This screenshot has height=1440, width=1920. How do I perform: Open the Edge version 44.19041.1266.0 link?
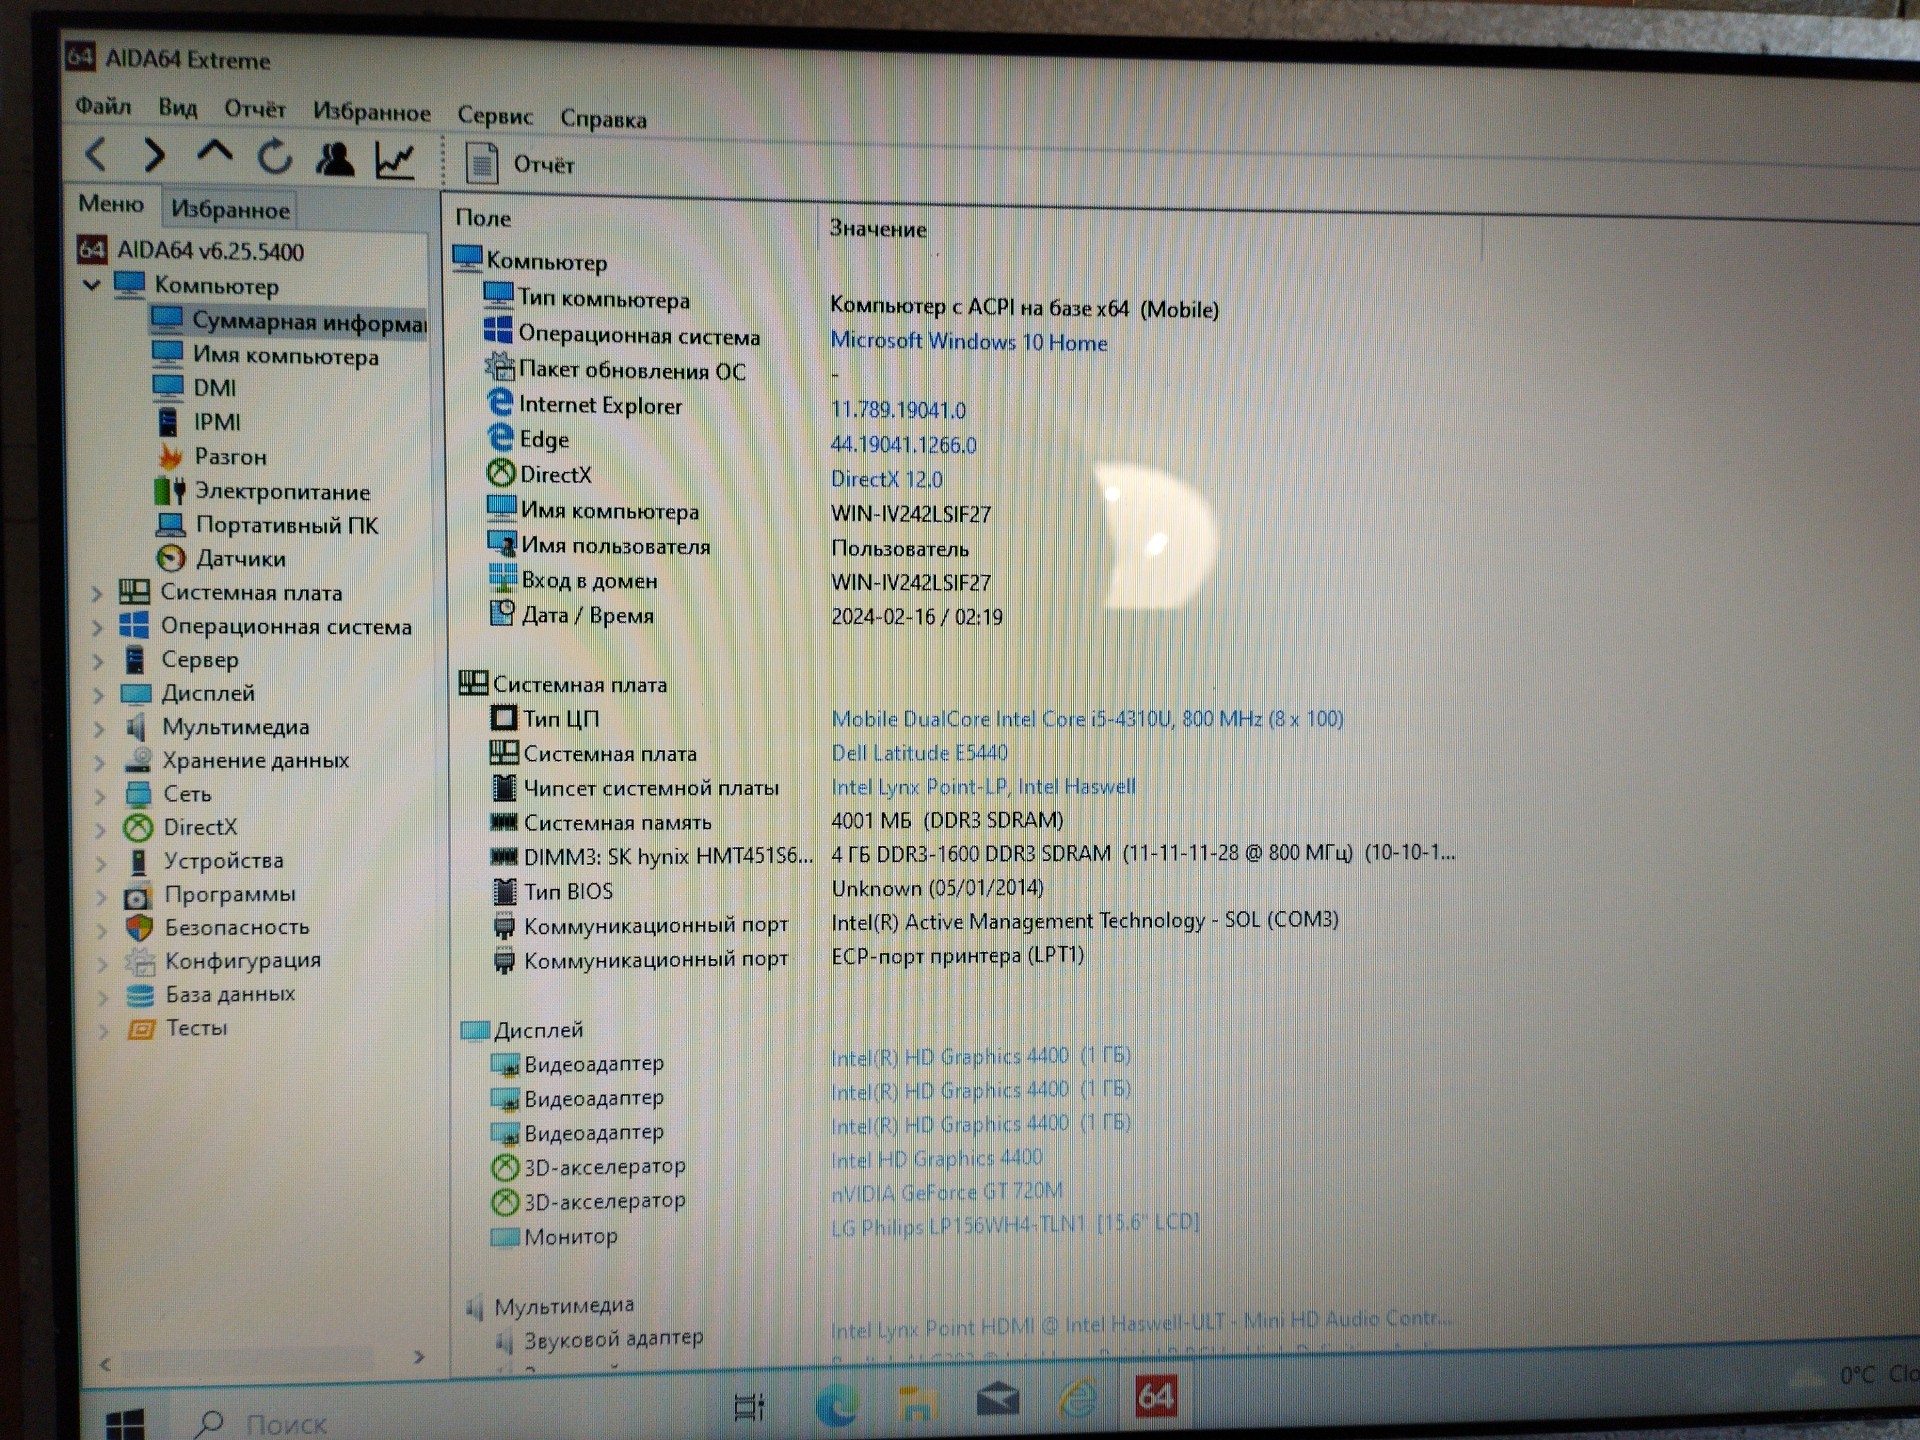tap(903, 445)
